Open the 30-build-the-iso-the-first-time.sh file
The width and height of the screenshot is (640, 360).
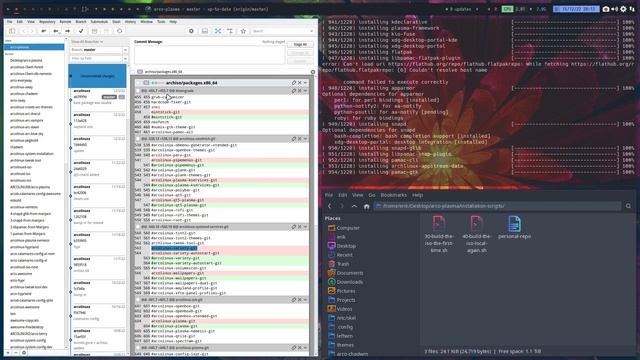(439, 234)
